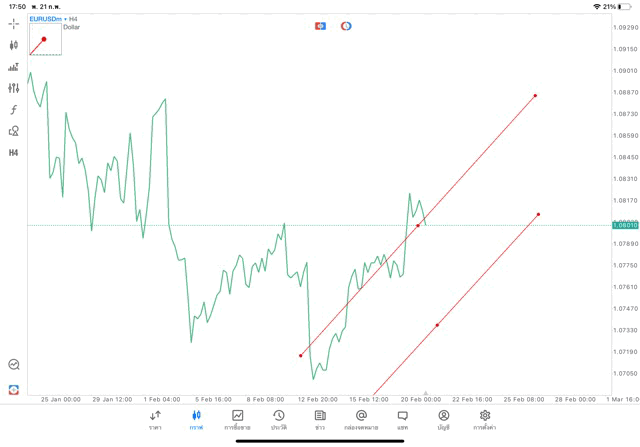Open chart line style icon
Screen dimensions: 640x447
tap(14, 67)
